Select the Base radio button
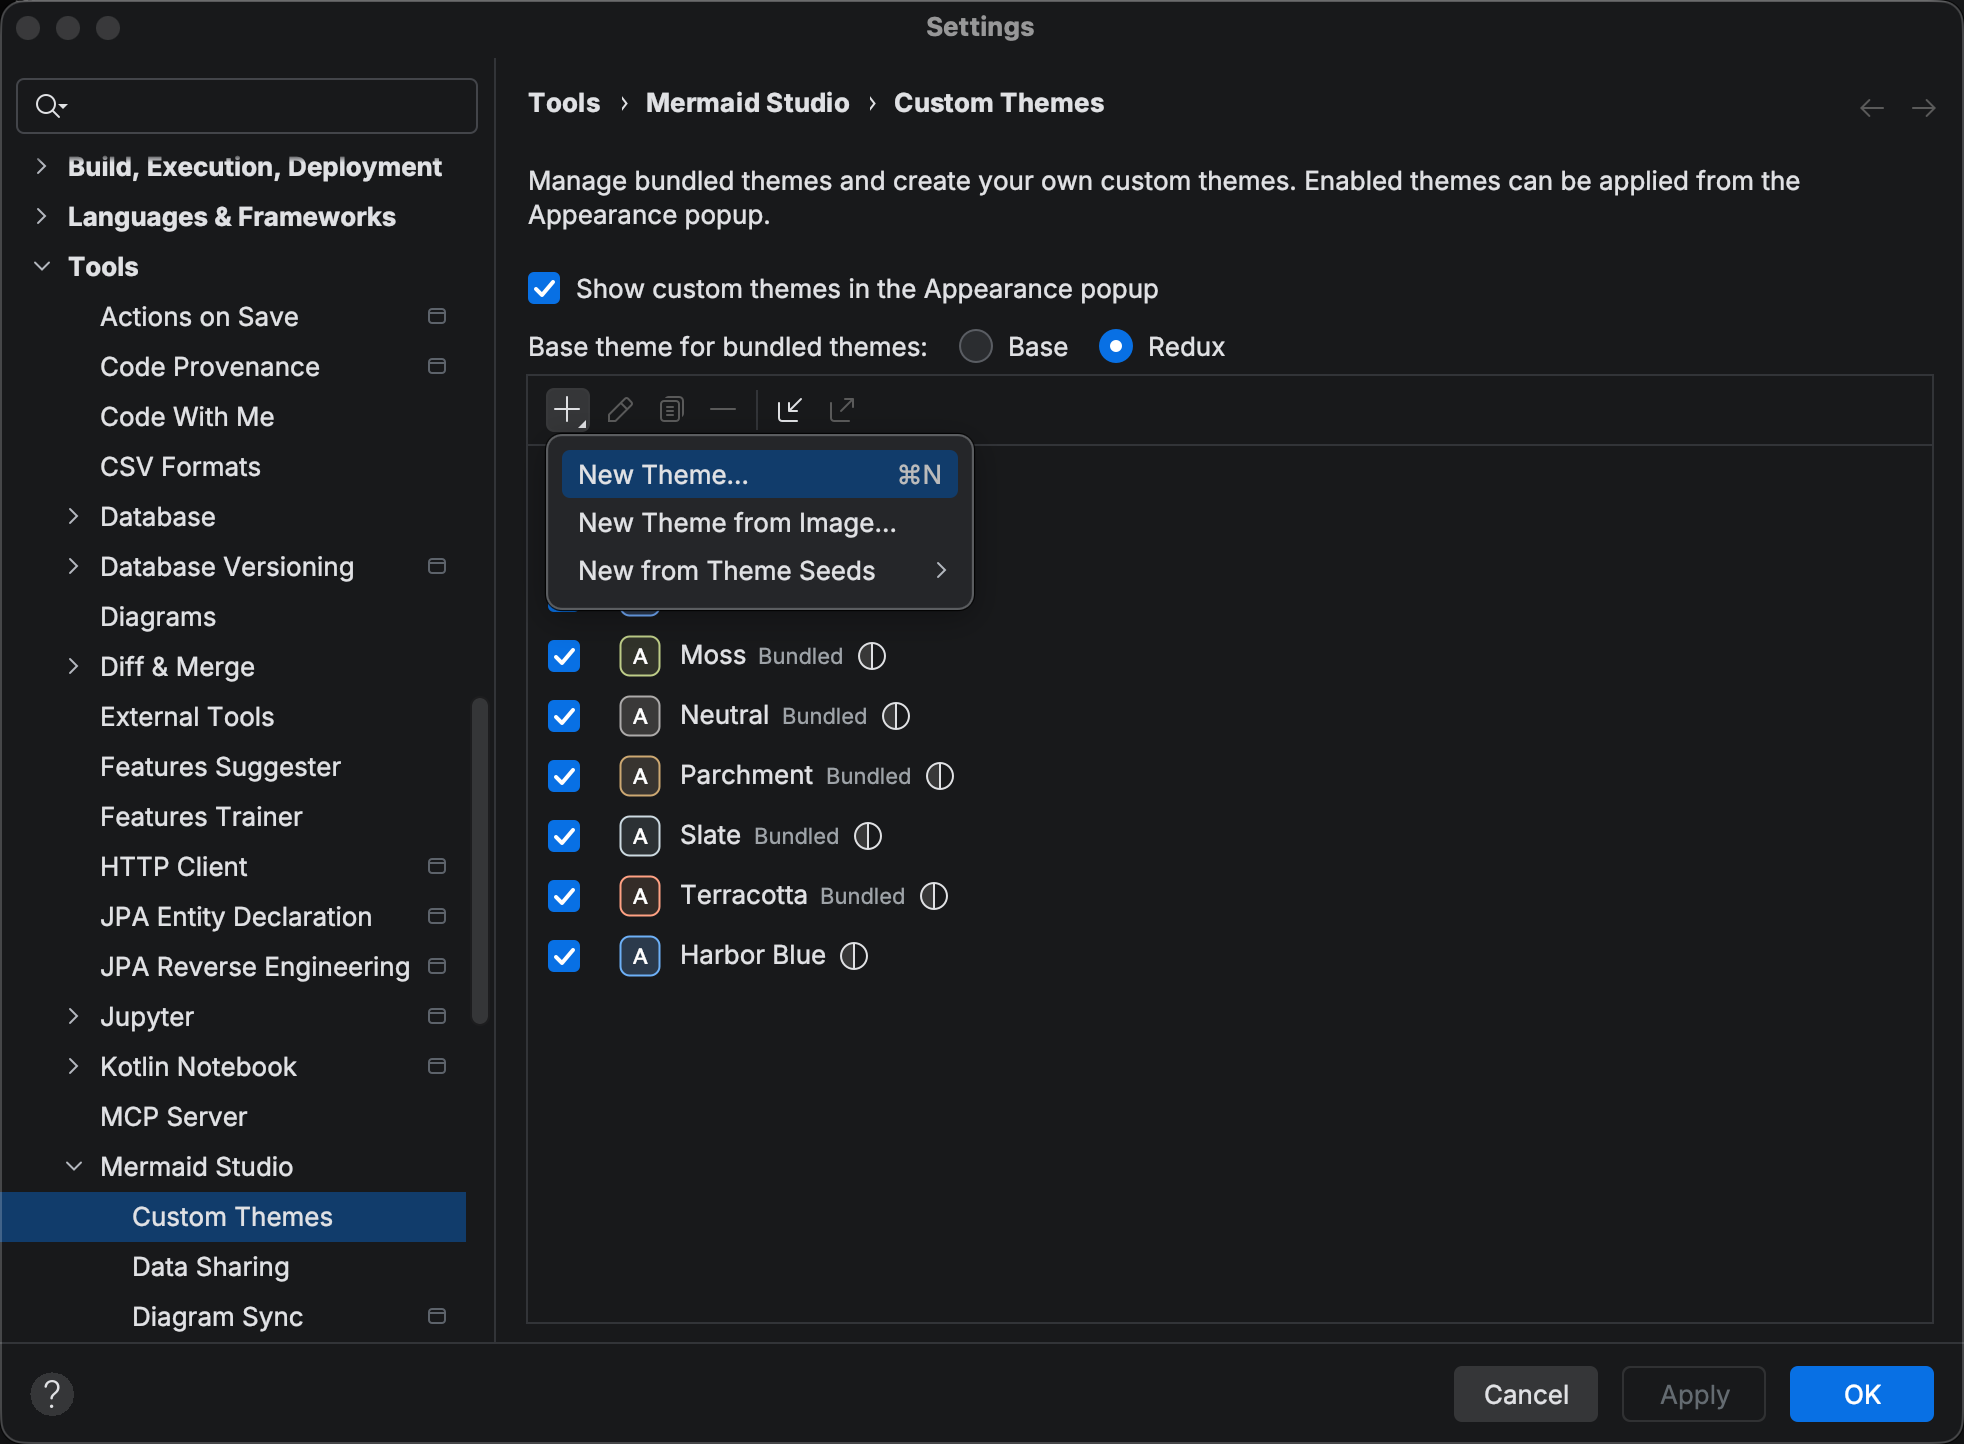 pos(976,346)
